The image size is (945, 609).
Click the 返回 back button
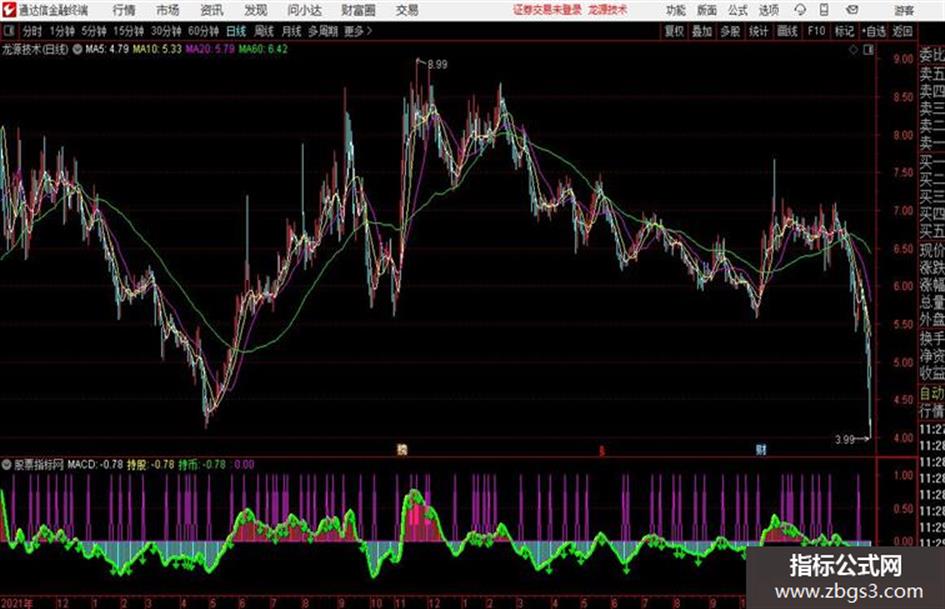902,31
